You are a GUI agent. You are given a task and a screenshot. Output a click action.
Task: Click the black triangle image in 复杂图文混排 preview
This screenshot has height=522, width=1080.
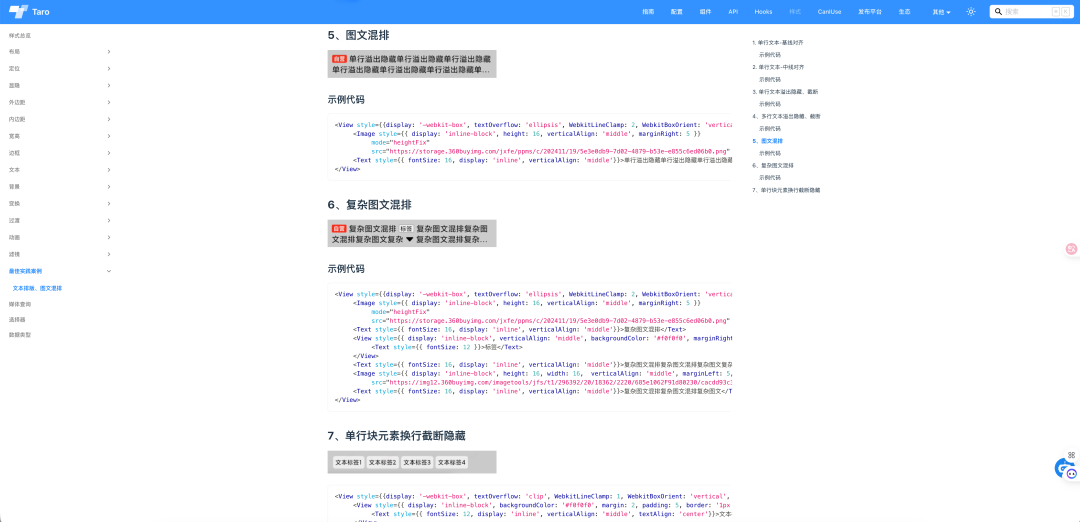[x=409, y=240]
